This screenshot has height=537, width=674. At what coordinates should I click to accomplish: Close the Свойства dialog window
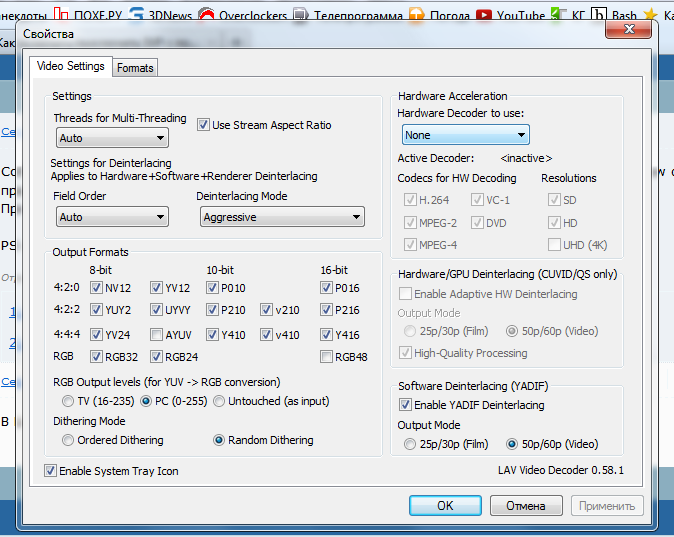point(630,33)
